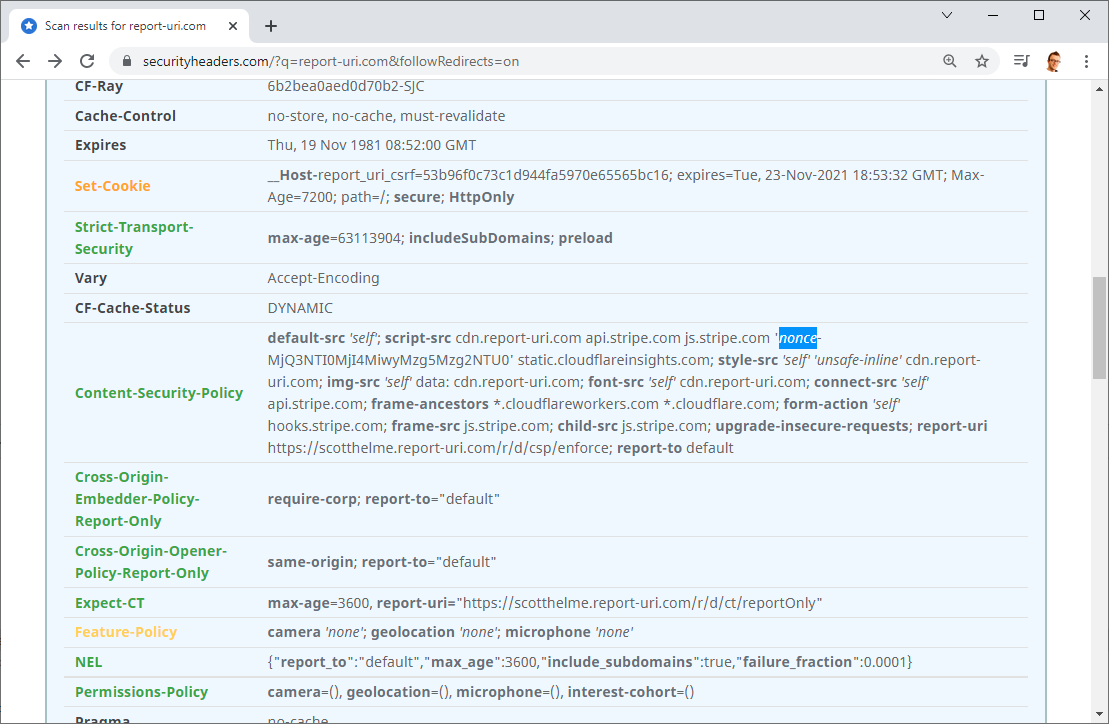
Task: View site security lock info
Action: (127, 62)
